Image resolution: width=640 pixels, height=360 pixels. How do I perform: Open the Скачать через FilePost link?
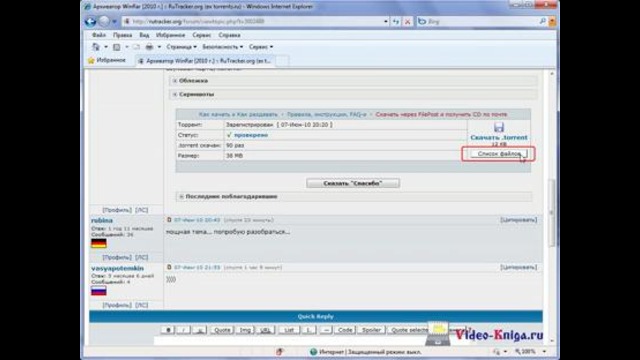(x=441, y=114)
